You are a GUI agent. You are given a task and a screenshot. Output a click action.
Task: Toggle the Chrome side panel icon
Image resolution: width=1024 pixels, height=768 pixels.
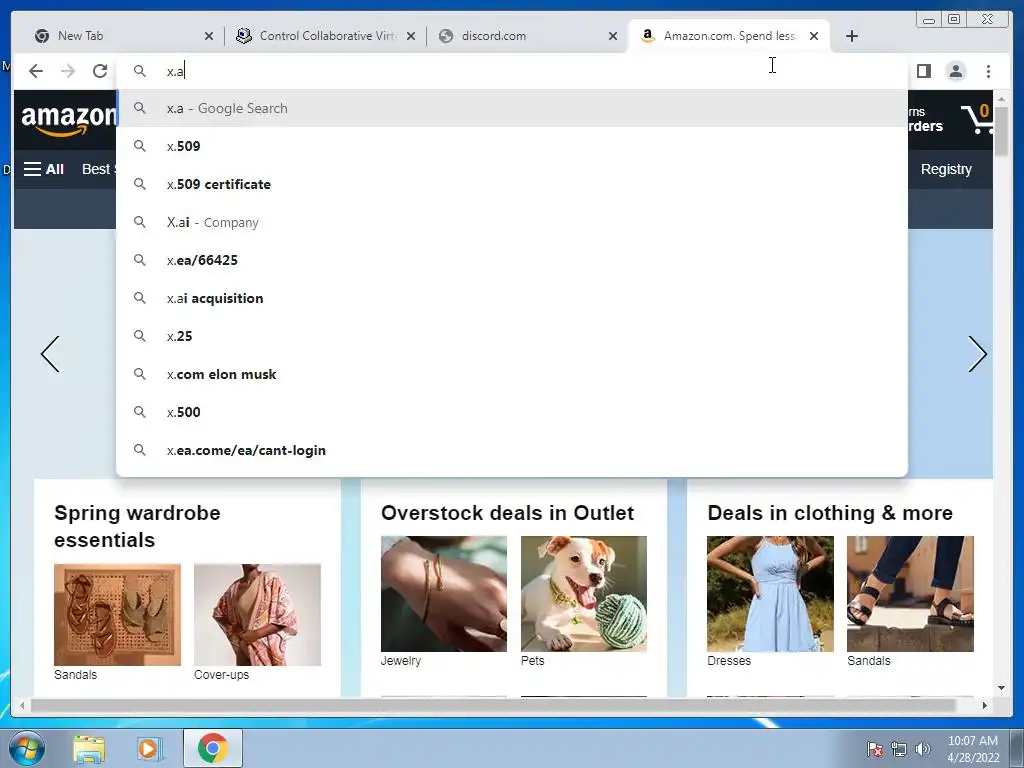[x=923, y=71]
